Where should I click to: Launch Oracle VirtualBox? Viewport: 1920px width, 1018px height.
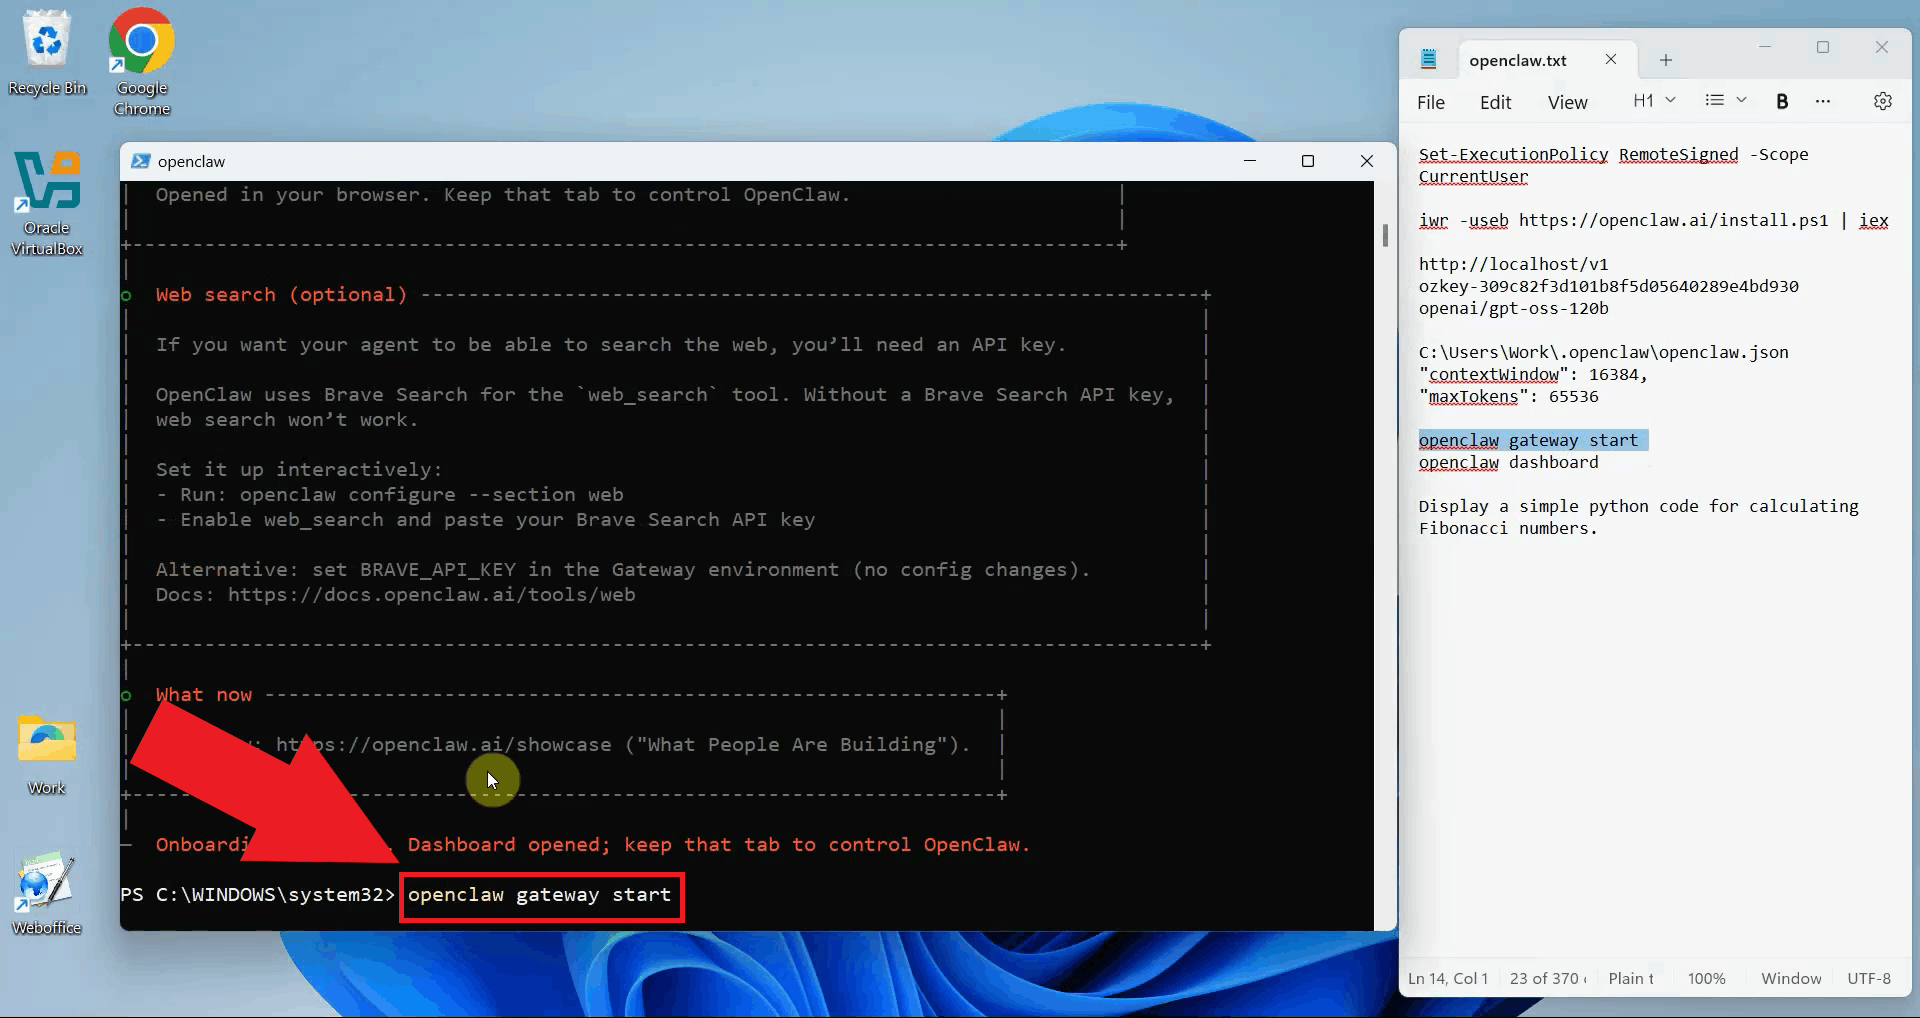(47, 185)
